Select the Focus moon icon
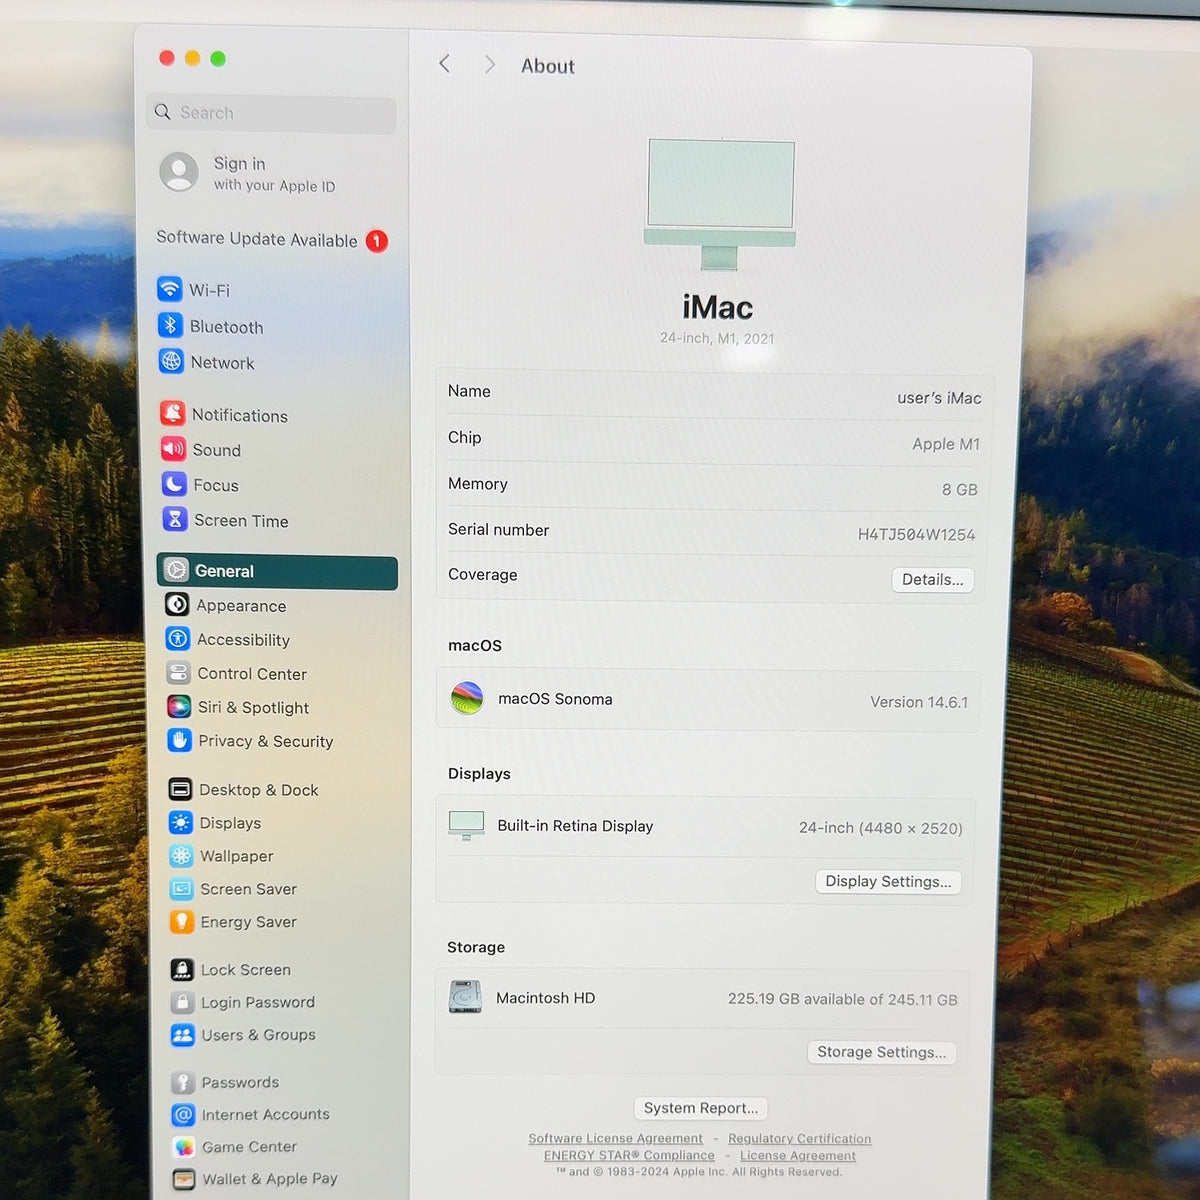This screenshot has height=1200, width=1200. [174, 484]
